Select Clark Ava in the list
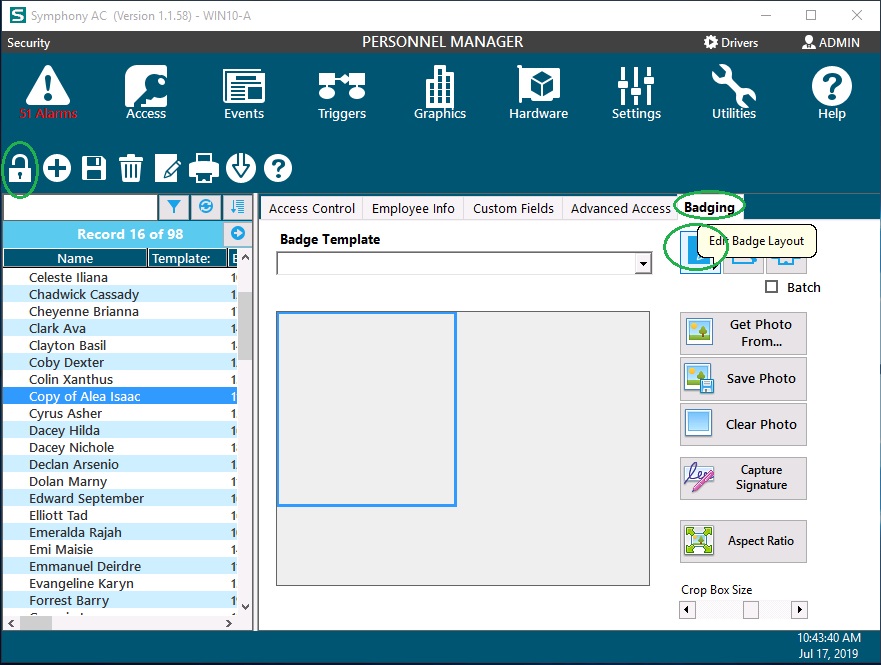Image resolution: width=881 pixels, height=665 pixels. pos(120,329)
